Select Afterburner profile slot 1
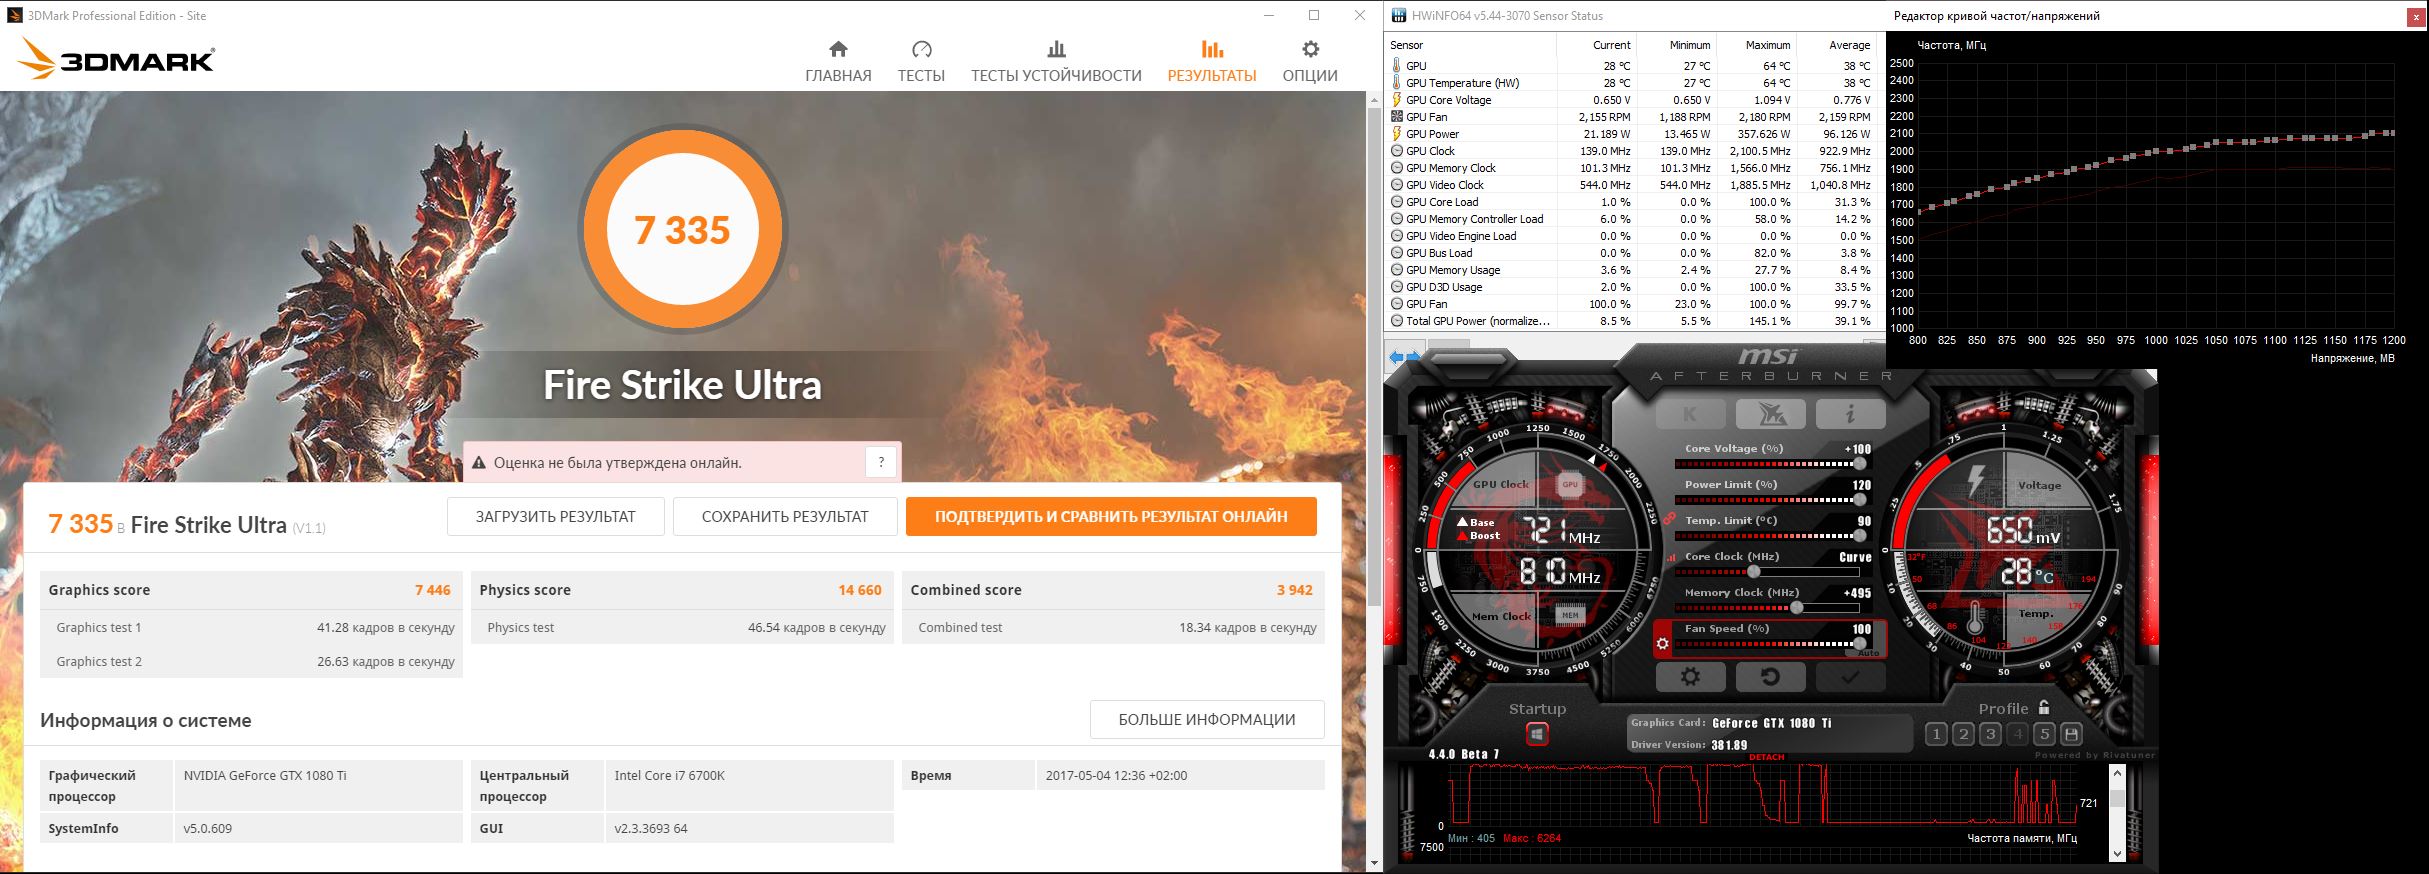Image resolution: width=2429 pixels, height=874 pixels. click(1936, 735)
